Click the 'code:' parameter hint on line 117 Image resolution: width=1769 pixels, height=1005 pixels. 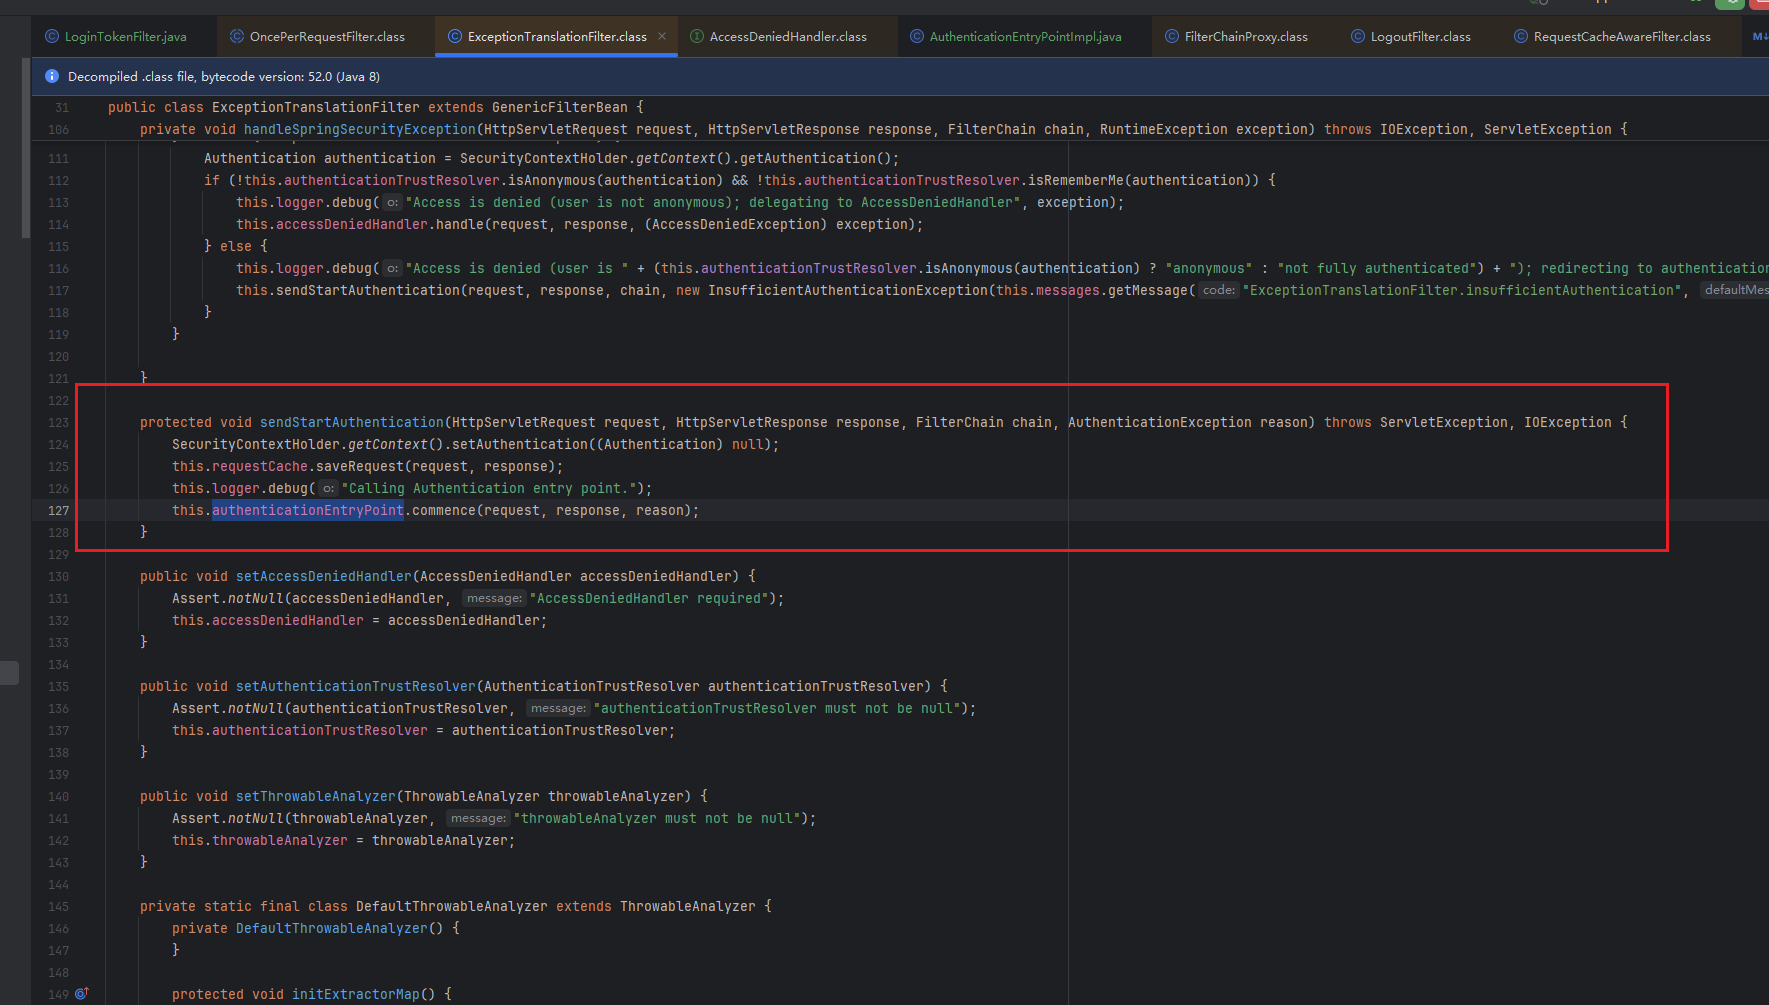(1218, 289)
